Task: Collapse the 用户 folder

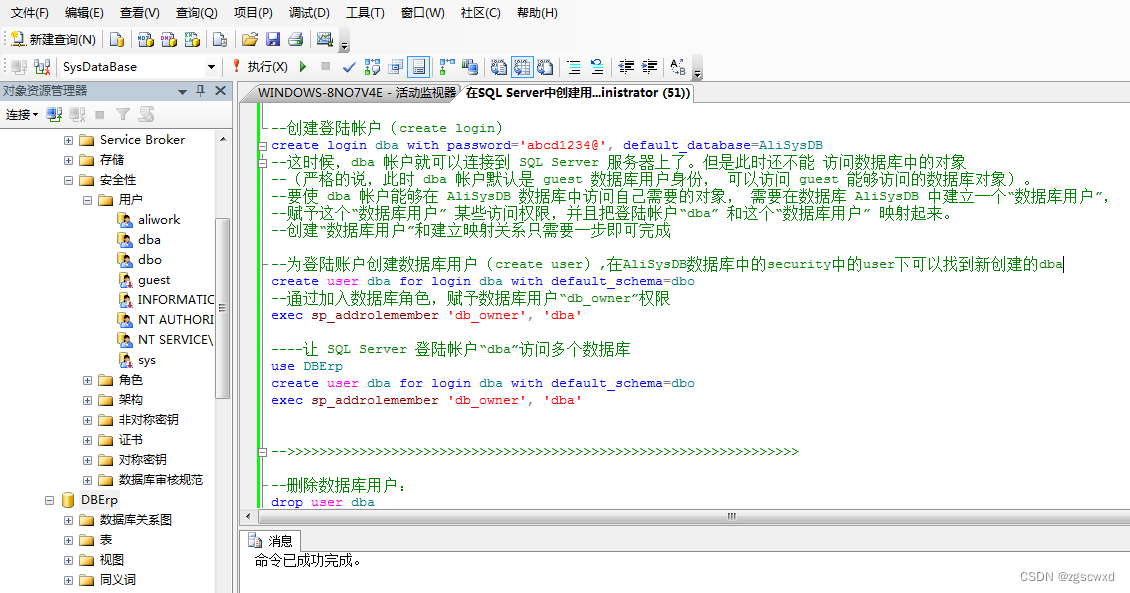Action: tap(87, 200)
